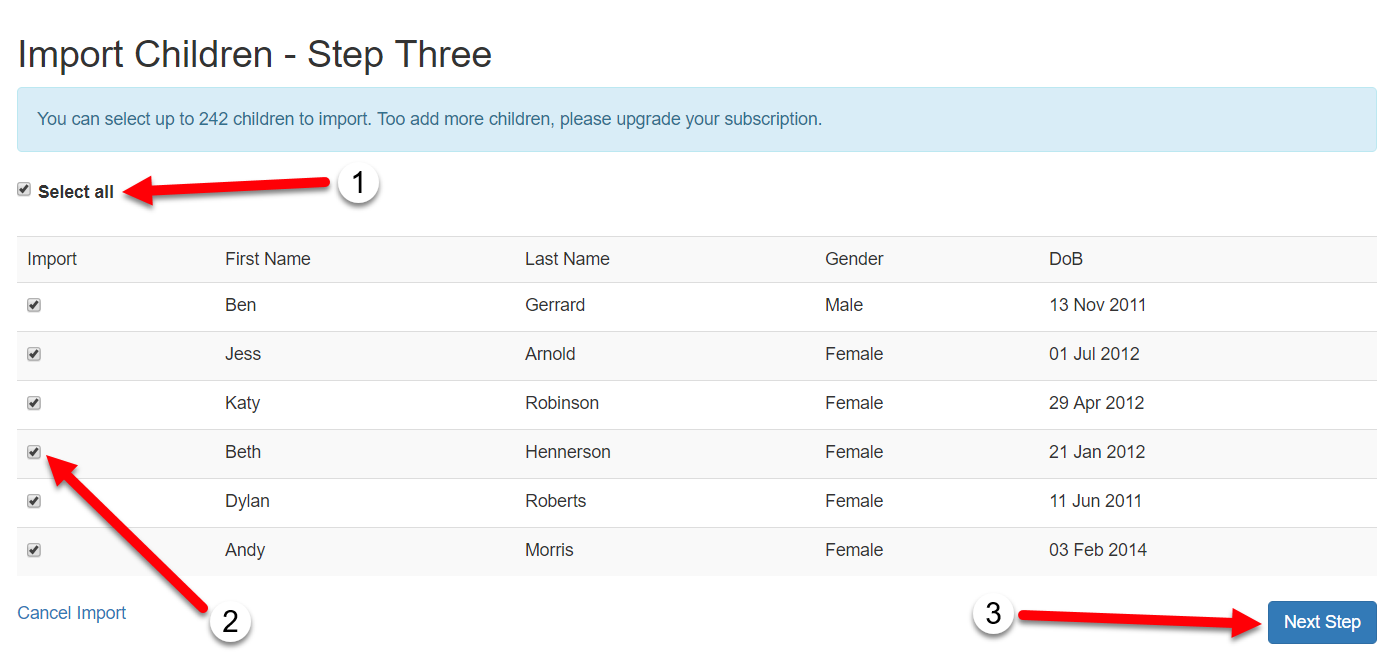The height and width of the screenshot is (661, 1396).
Task: Click the numbered annotation circle 2
Action: pyautogui.click(x=230, y=622)
